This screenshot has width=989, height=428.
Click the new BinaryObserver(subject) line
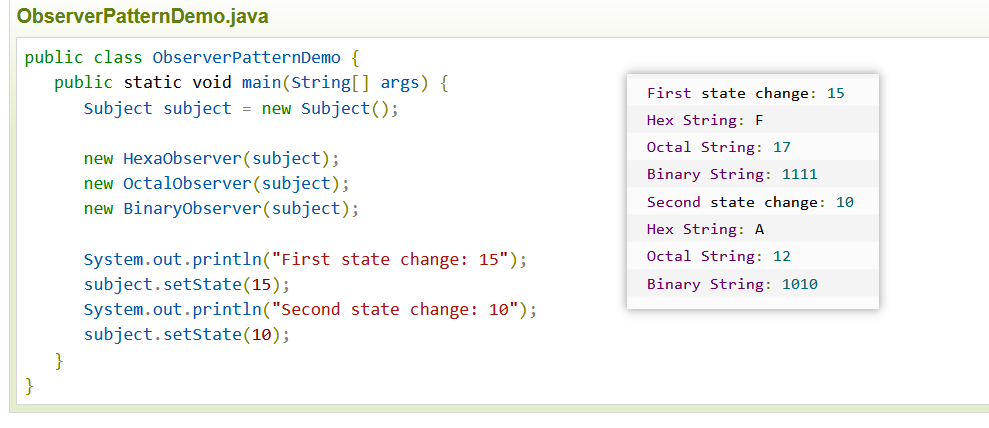(x=221, y=209)
